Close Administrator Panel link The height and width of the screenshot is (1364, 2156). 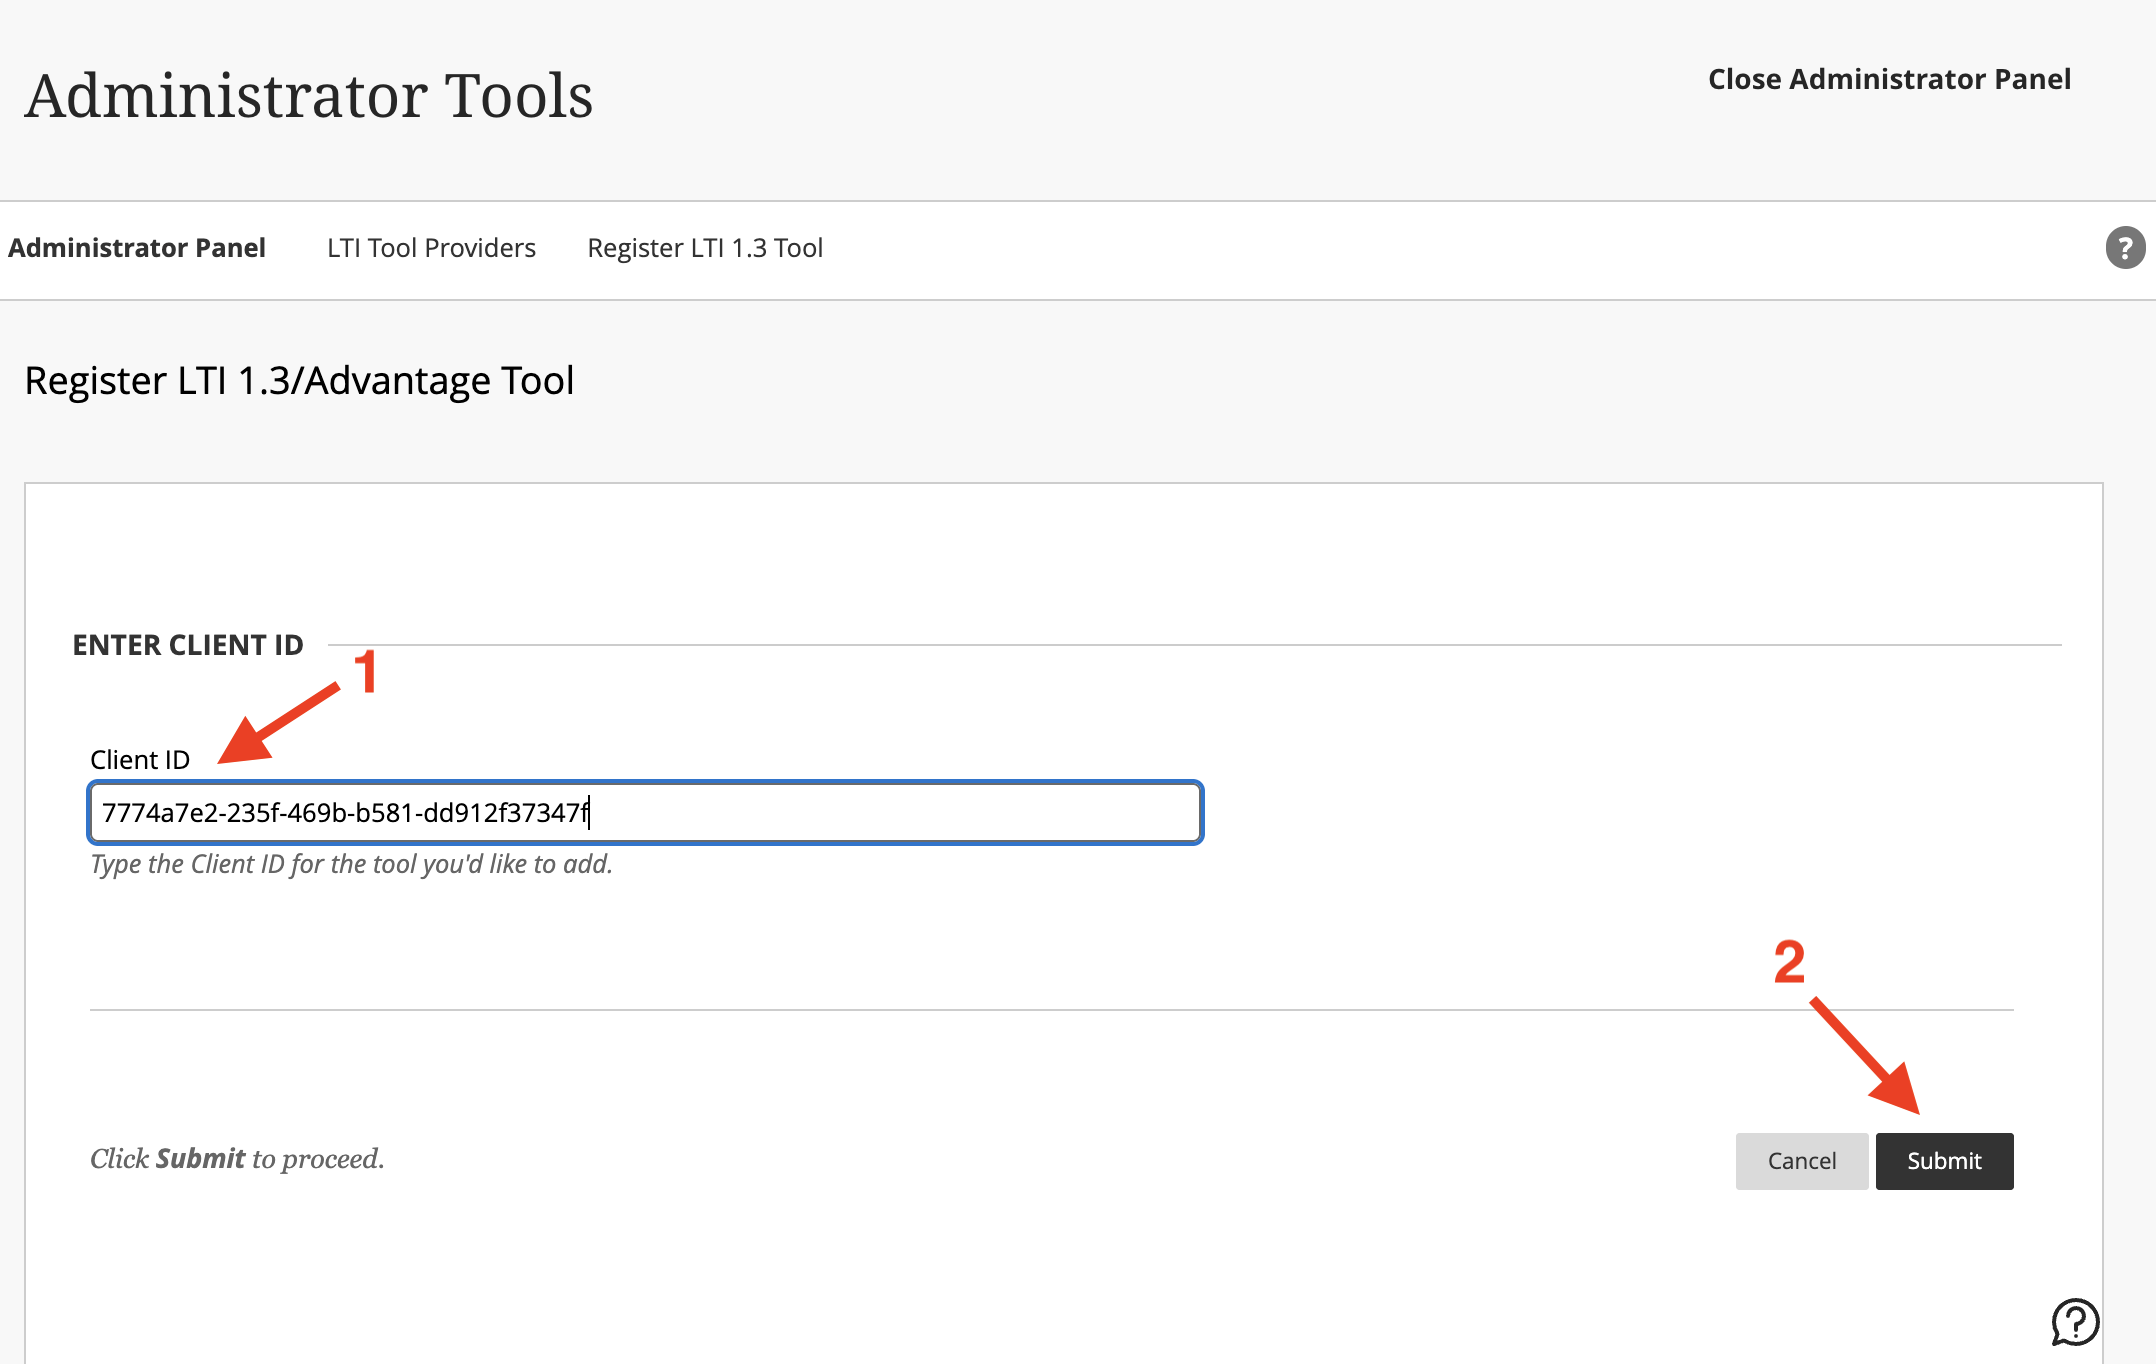(x=1888, y=79)
